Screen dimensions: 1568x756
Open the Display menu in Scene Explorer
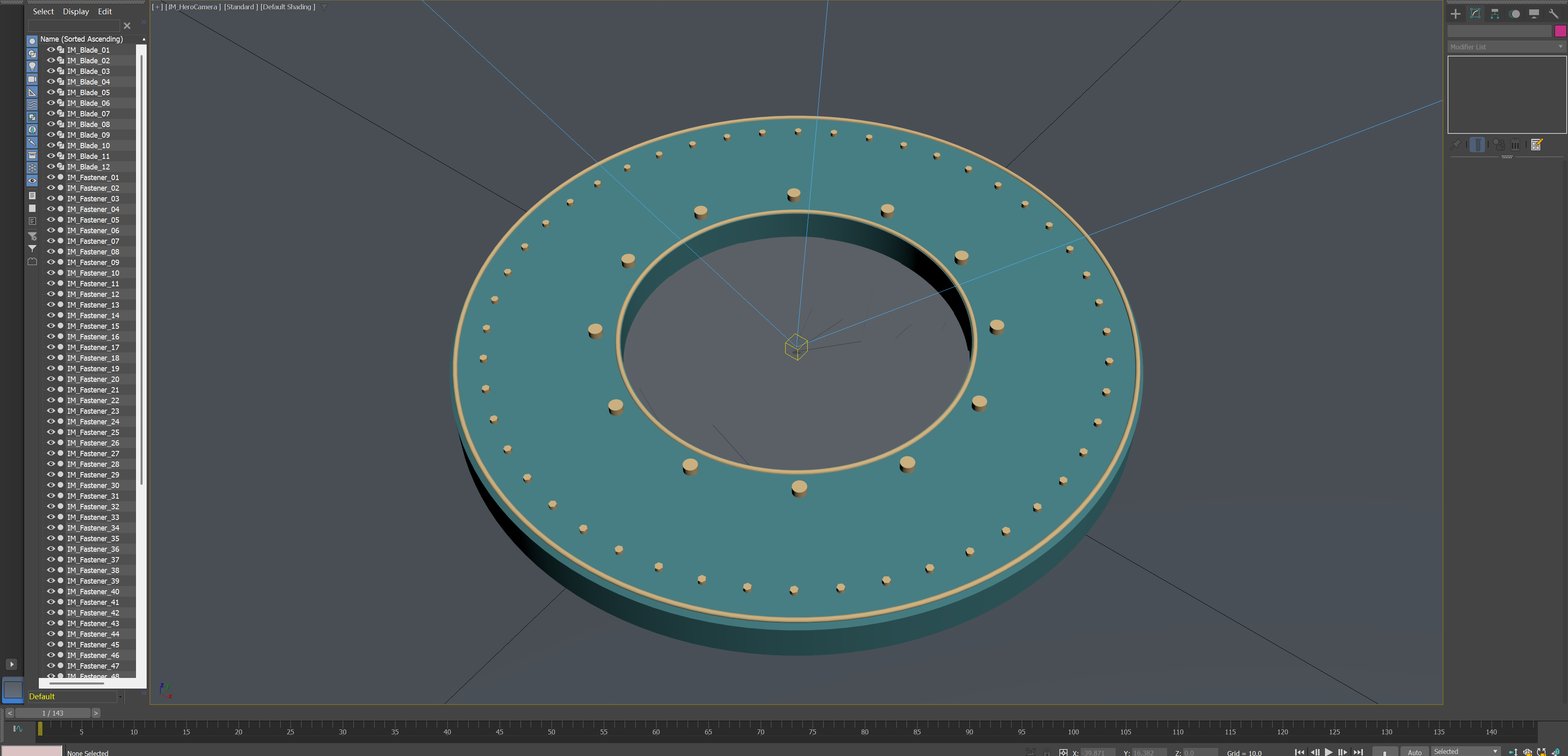pyautogui.click(x=76, y=12)
